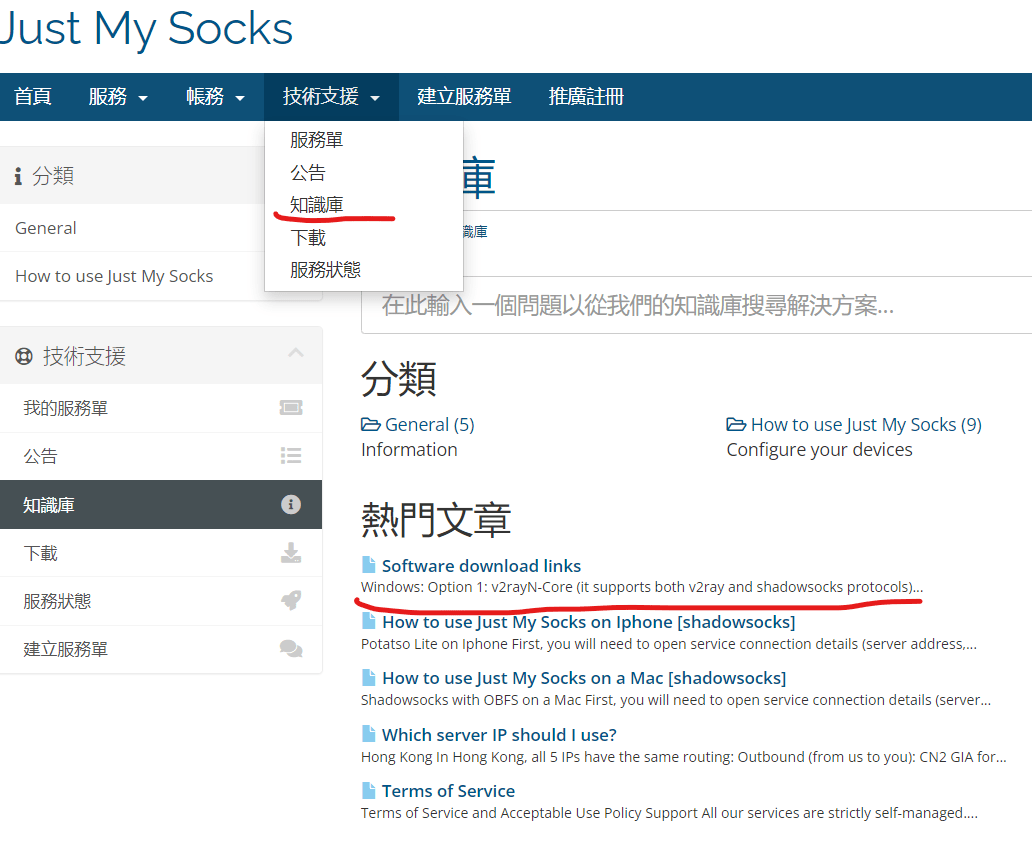Open How to use Just My Socks (9) category
Image resolution: width=1032 pixels, height=862 pixels.
[865, 425]
